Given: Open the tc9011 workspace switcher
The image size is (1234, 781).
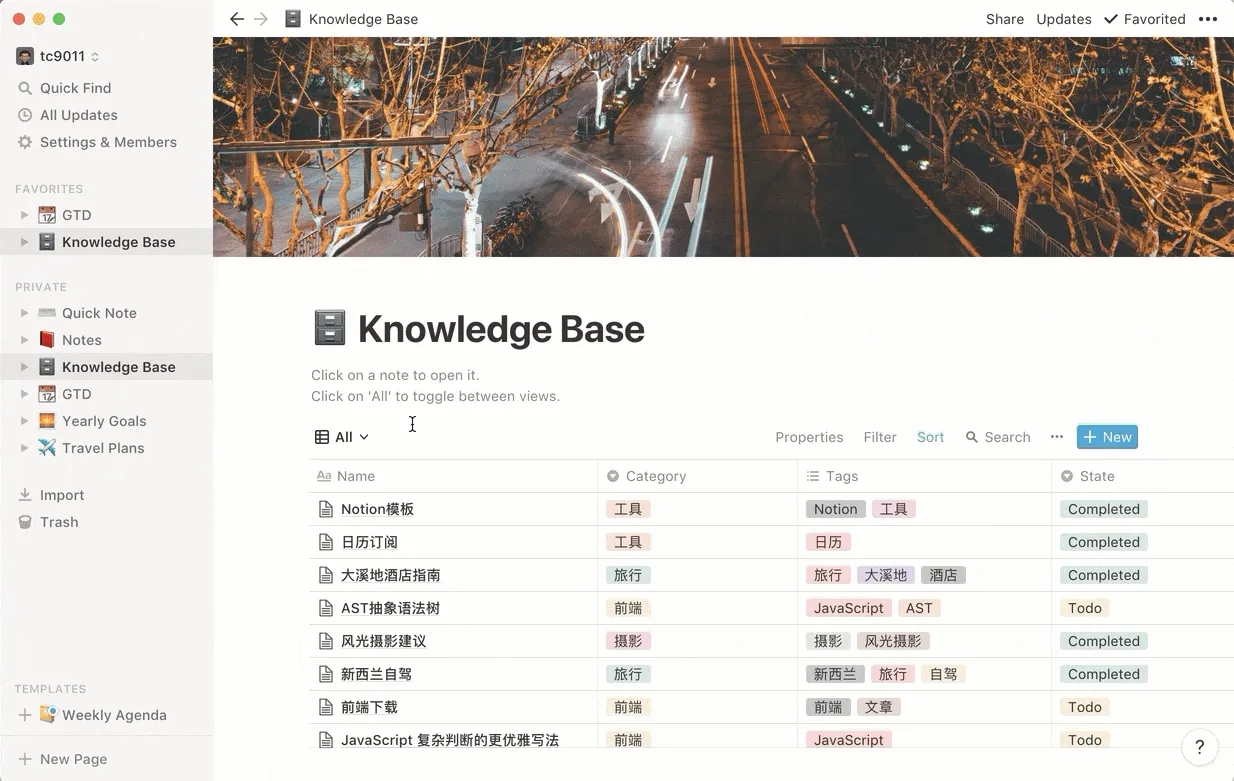Looking at the screenshot, I should 58,57.
